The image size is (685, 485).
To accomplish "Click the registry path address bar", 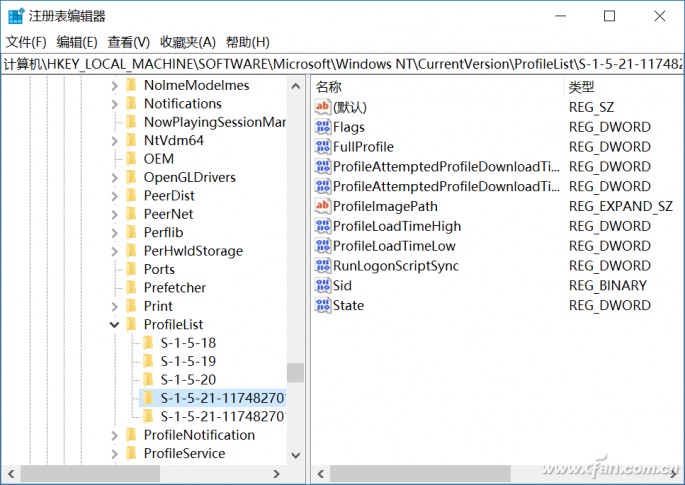I will pyautogui.click(x=342, y=64).
